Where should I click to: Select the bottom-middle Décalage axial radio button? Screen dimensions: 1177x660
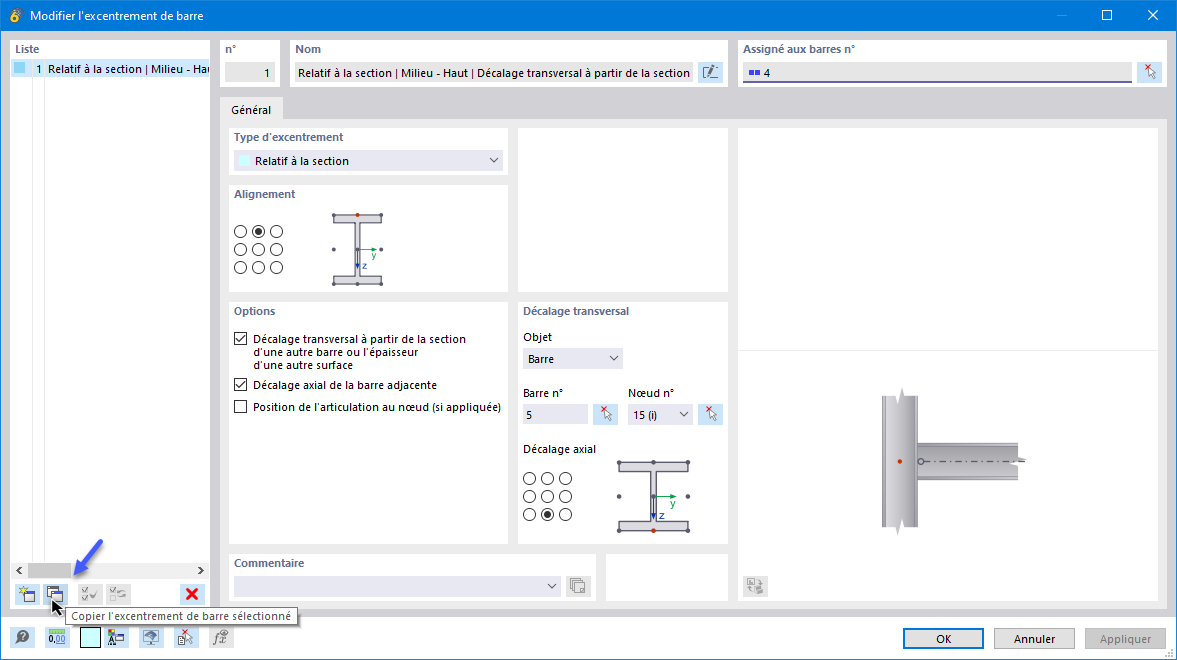(547, 514)
